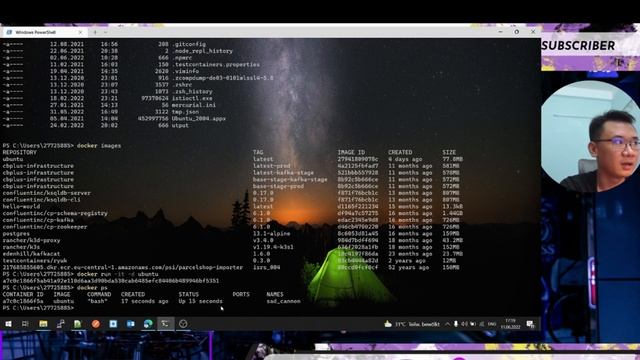Open the volume control in the tray
Image resolution: width=640 pixels, height=360 pixels.
[464, 324]
